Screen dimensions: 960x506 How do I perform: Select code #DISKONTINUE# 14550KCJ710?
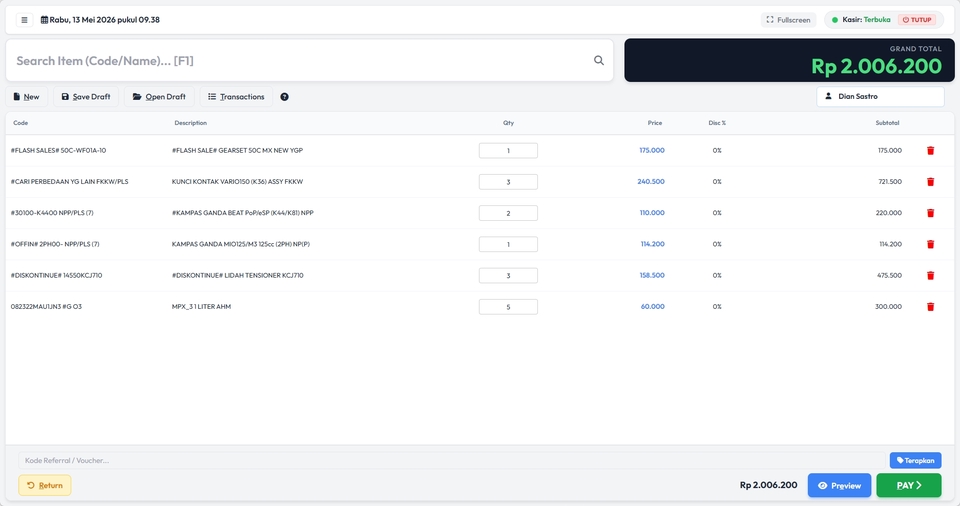click(x=56, y=275)
